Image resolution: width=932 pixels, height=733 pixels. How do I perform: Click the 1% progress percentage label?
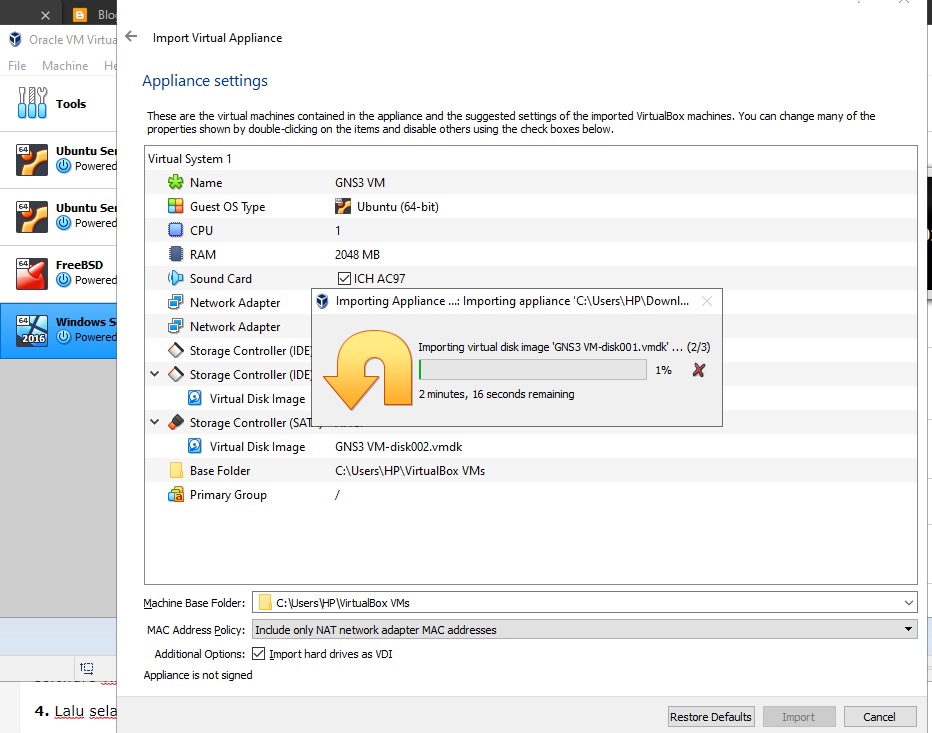pyautogui.click(x=663, y=370)
